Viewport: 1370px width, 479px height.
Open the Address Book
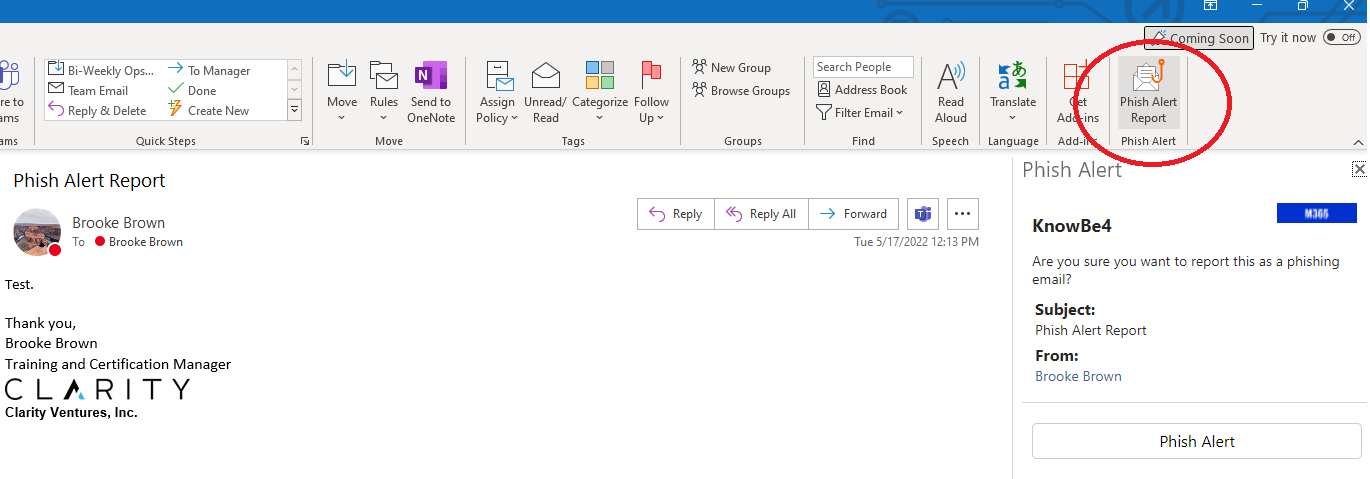click(862, 90)
